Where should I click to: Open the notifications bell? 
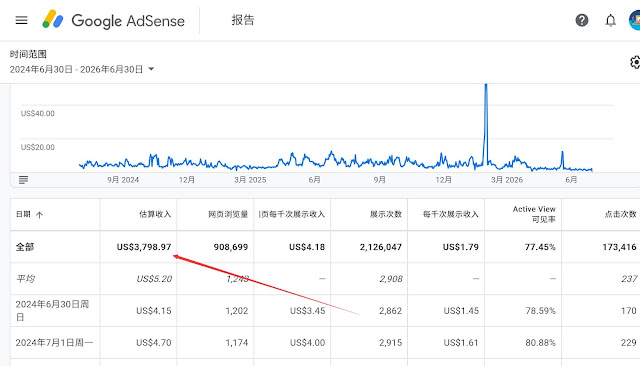pyautogui.click(x=610, y=20)
